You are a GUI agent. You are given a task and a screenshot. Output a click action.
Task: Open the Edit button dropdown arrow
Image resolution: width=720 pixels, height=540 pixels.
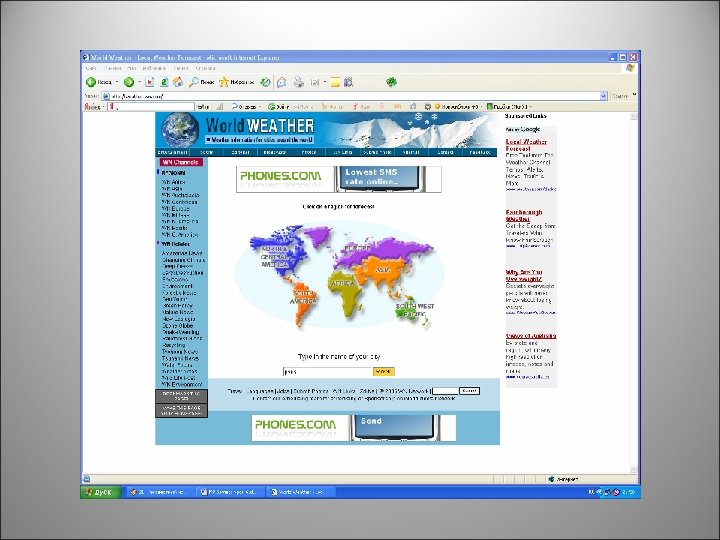(x=325, y=82)
